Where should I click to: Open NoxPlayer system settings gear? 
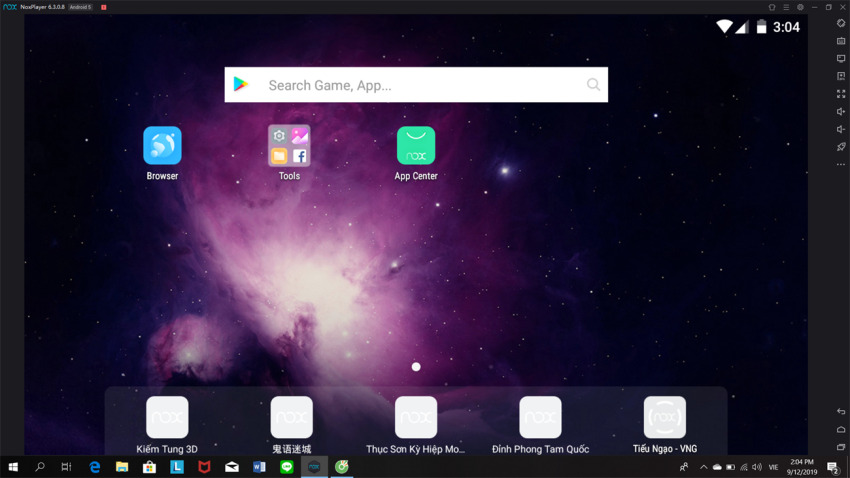800,7
